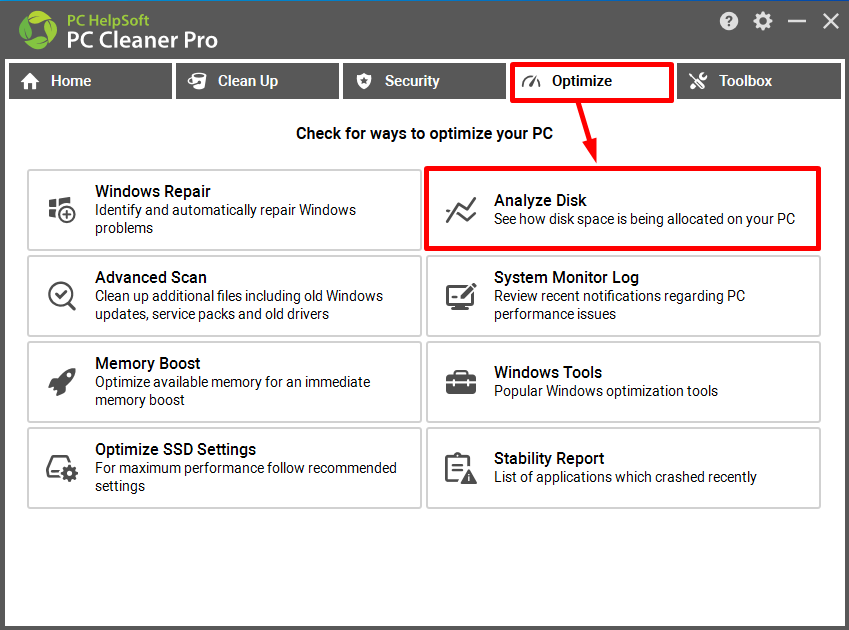849x630 pixels.
Task: View the Stability Report
Action: click(x=623, y=468)
